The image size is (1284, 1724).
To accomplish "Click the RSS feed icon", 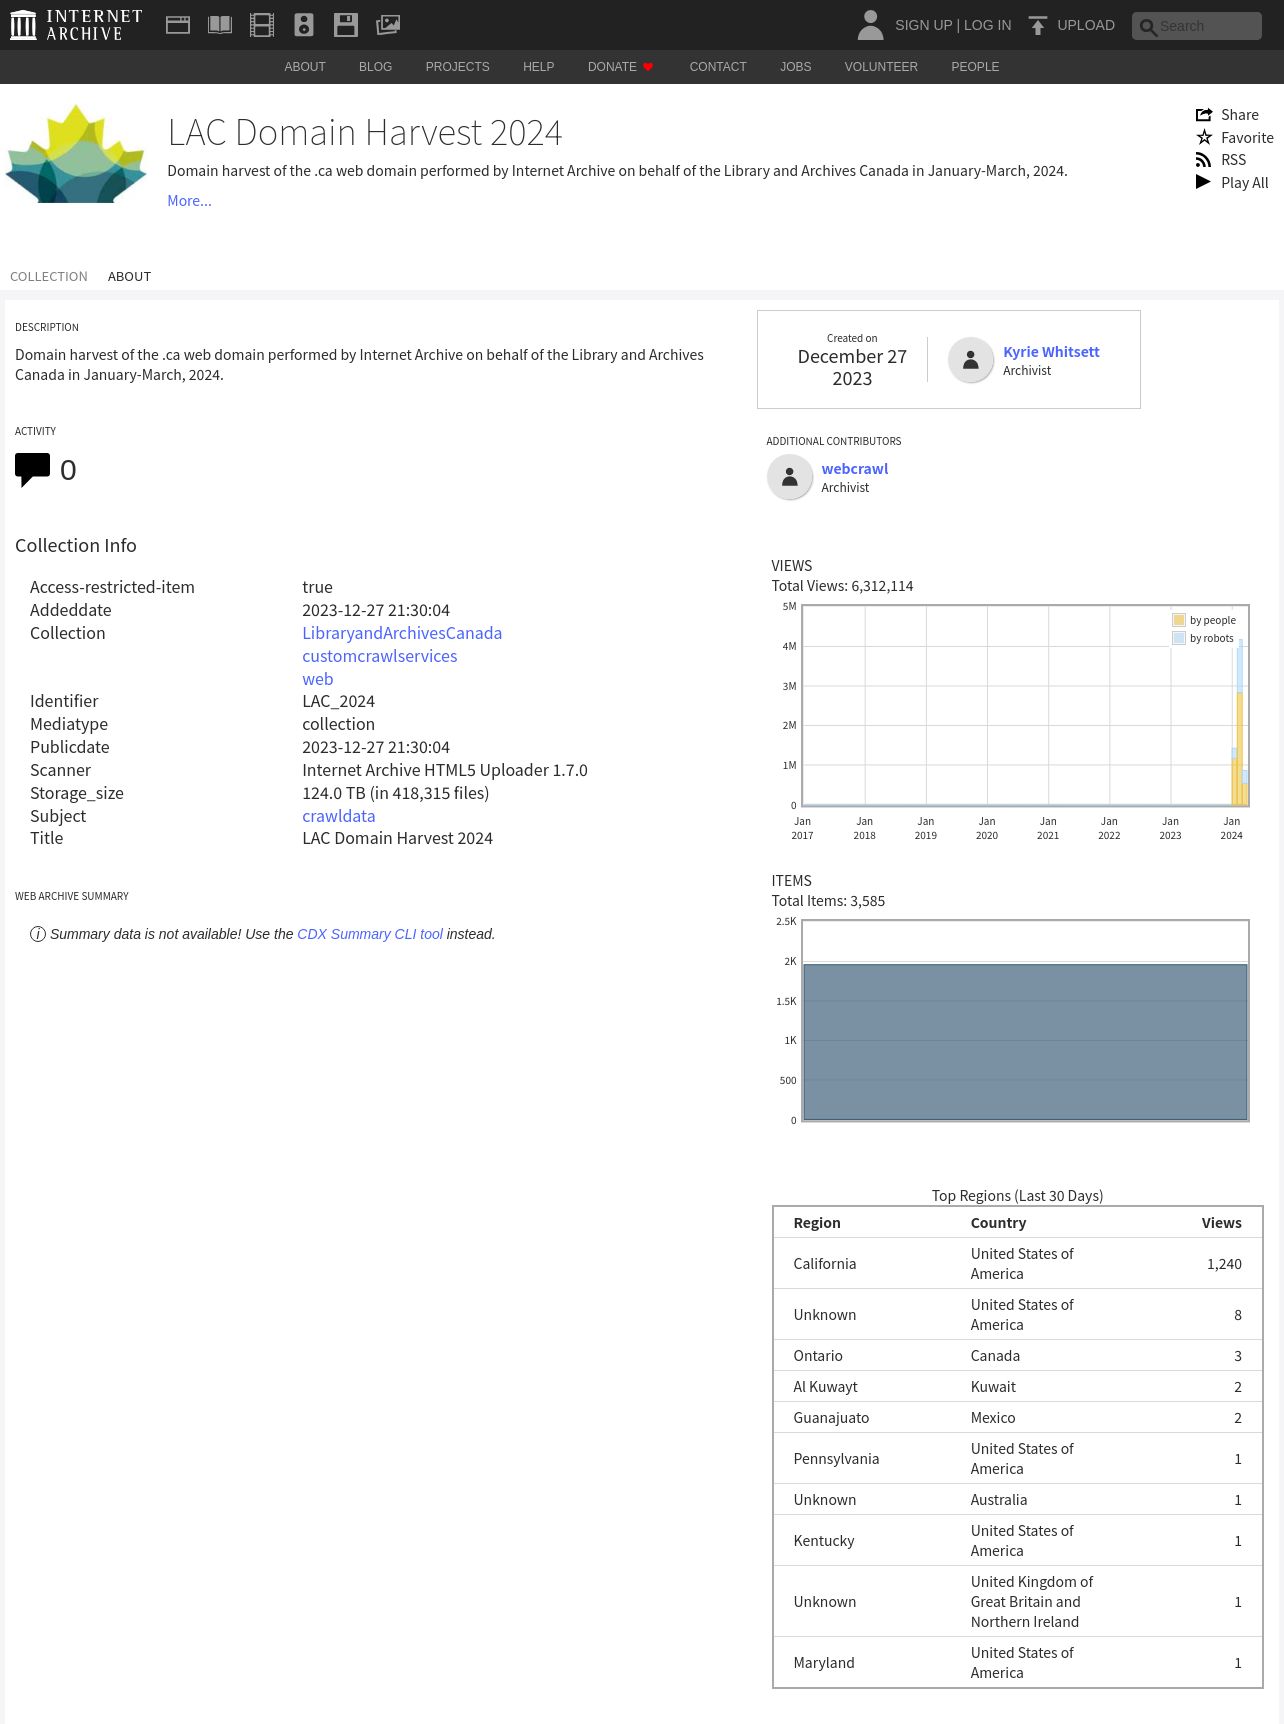I will pyautogui.click(x=1204, y=160).
